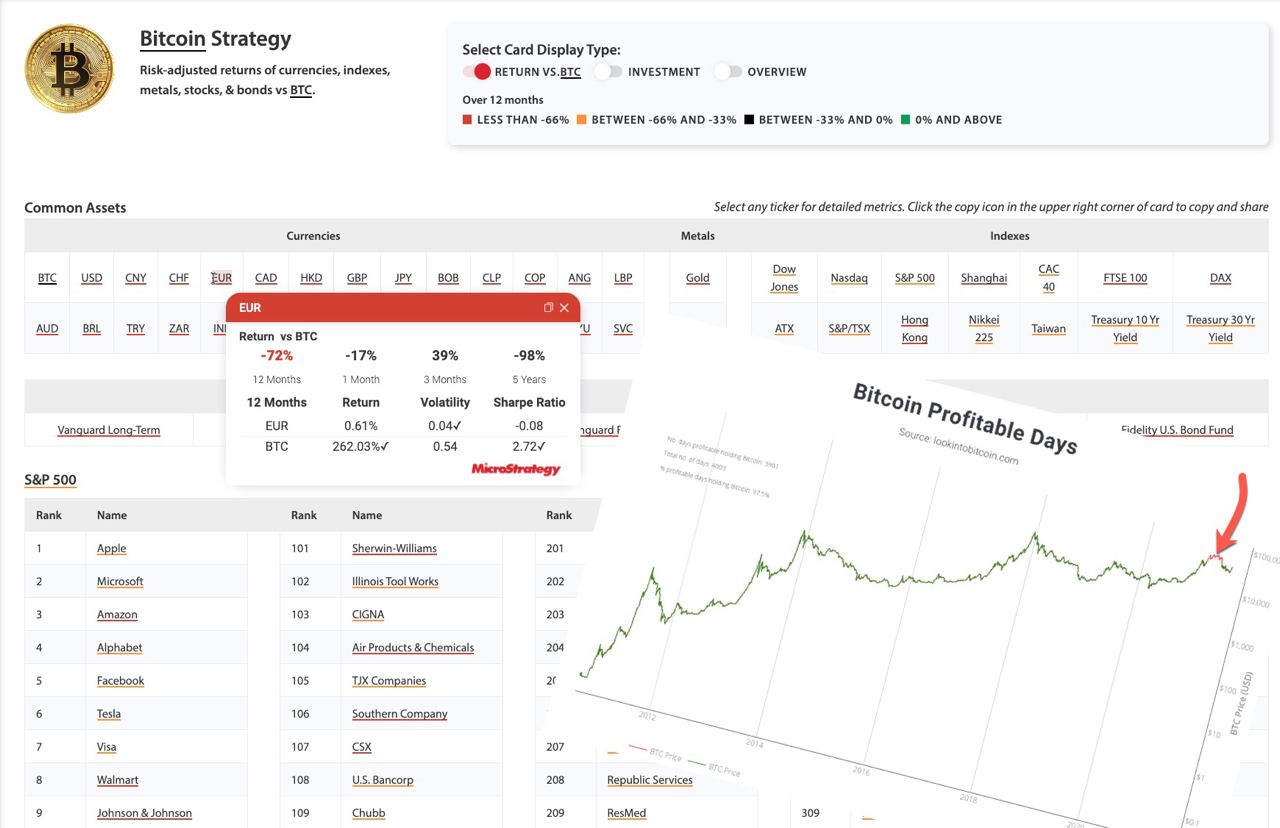1280x828 pixels.
Task: Open the Nikkei 225 index
Action: (x=984, y=329)
